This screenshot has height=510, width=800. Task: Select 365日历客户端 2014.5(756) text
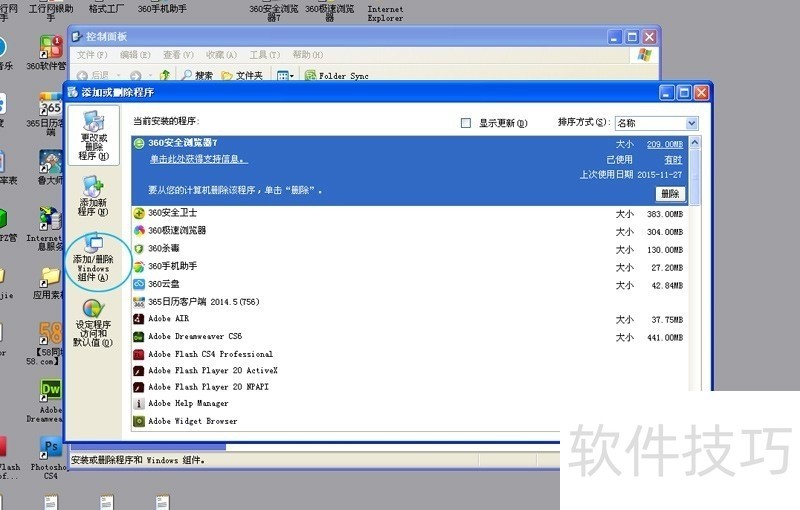[204, 302]
